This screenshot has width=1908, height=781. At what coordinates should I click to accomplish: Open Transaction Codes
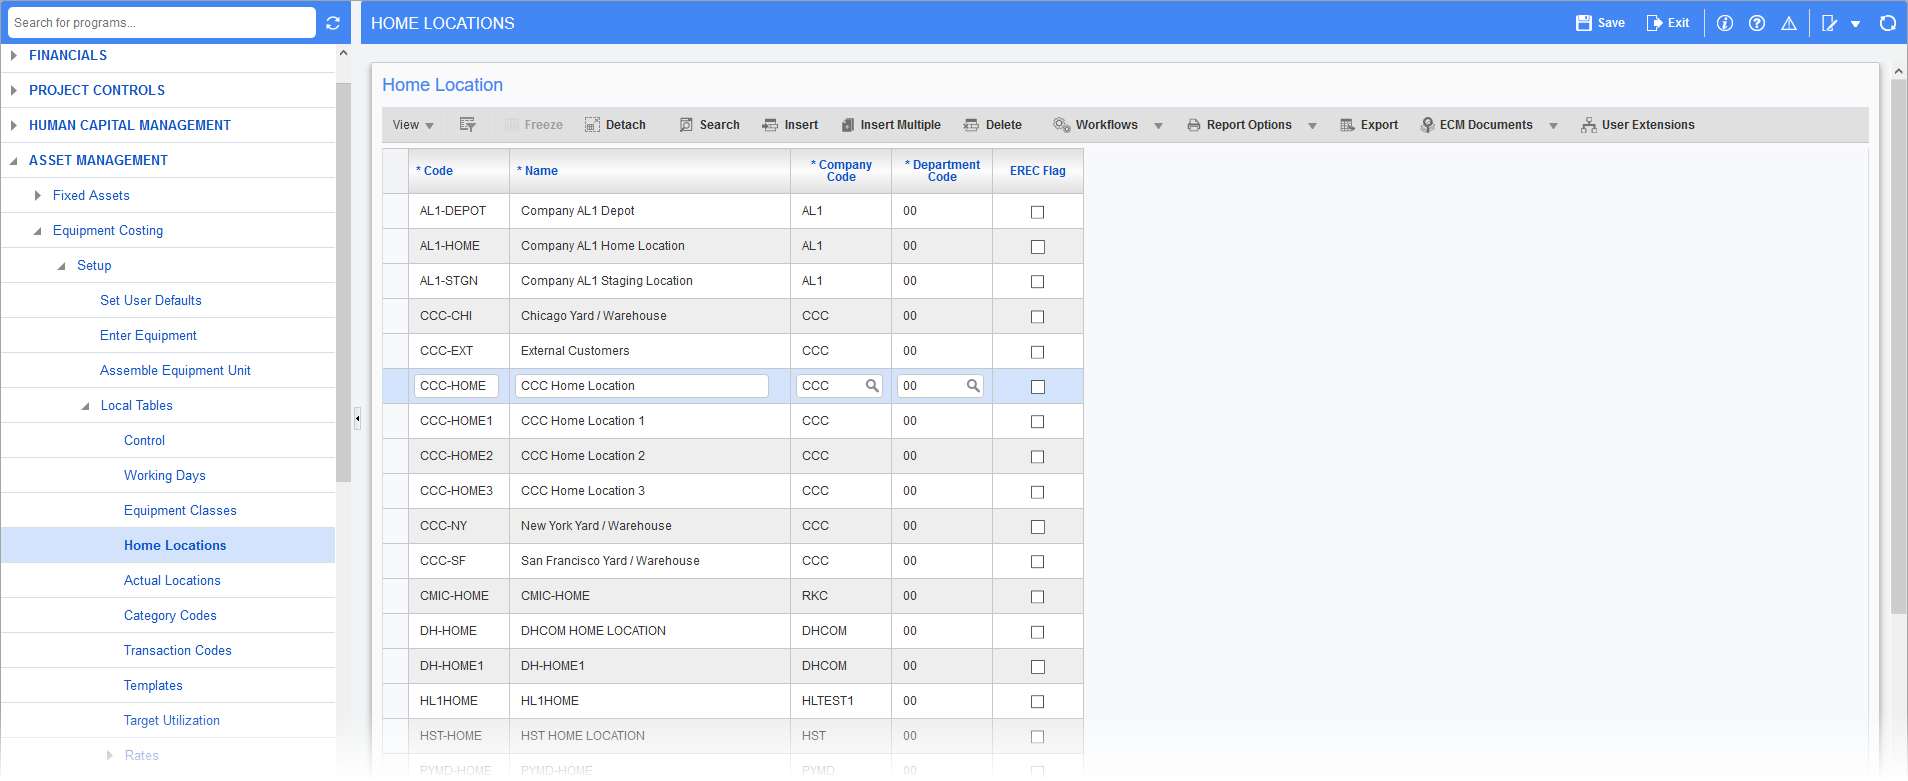click(178, 650)
